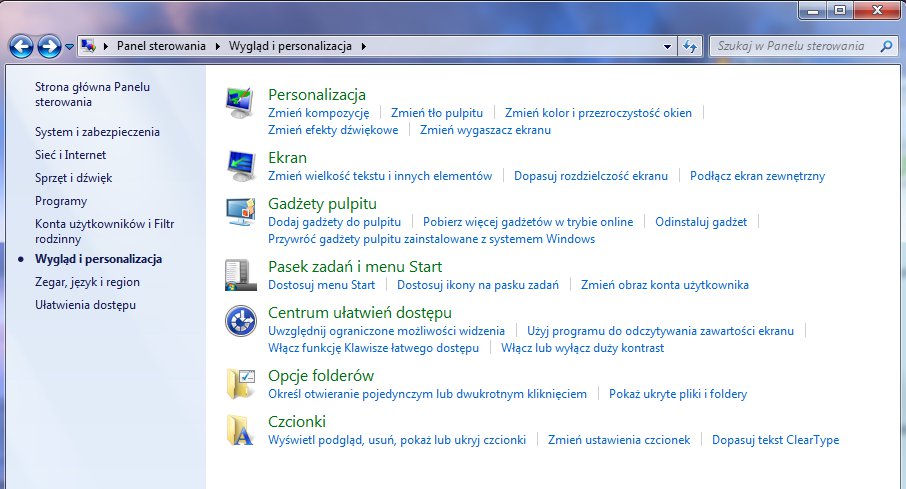Open Sieć i Internet category

70,155
